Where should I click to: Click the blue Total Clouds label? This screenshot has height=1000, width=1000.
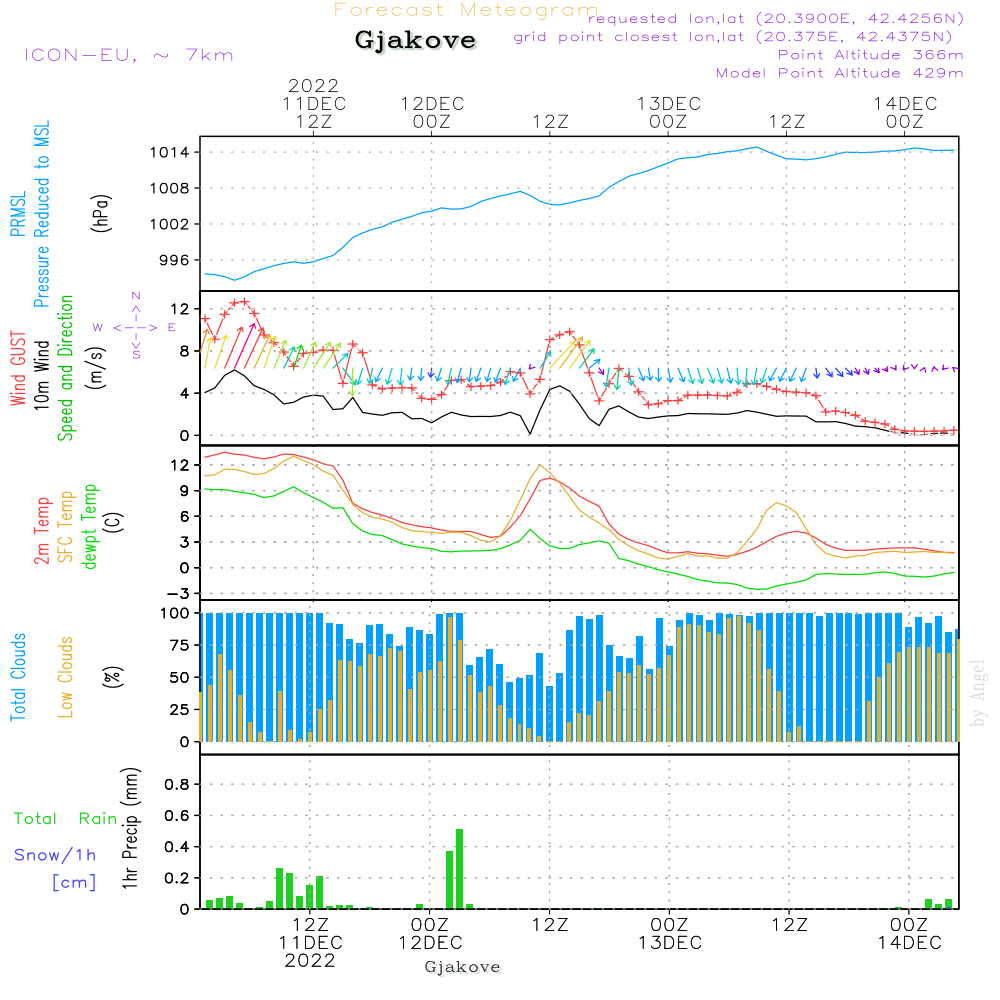pyautogui.click(x=18, y=677)
